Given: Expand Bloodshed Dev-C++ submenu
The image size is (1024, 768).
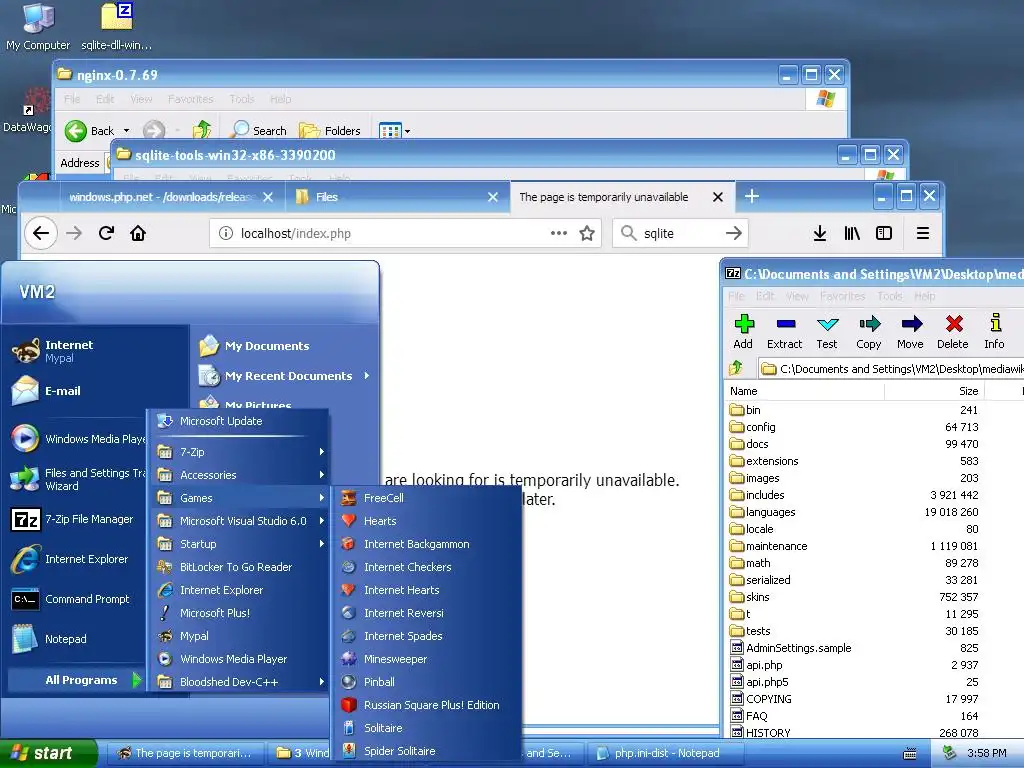Looking at the screenshot, I should 240,682.
